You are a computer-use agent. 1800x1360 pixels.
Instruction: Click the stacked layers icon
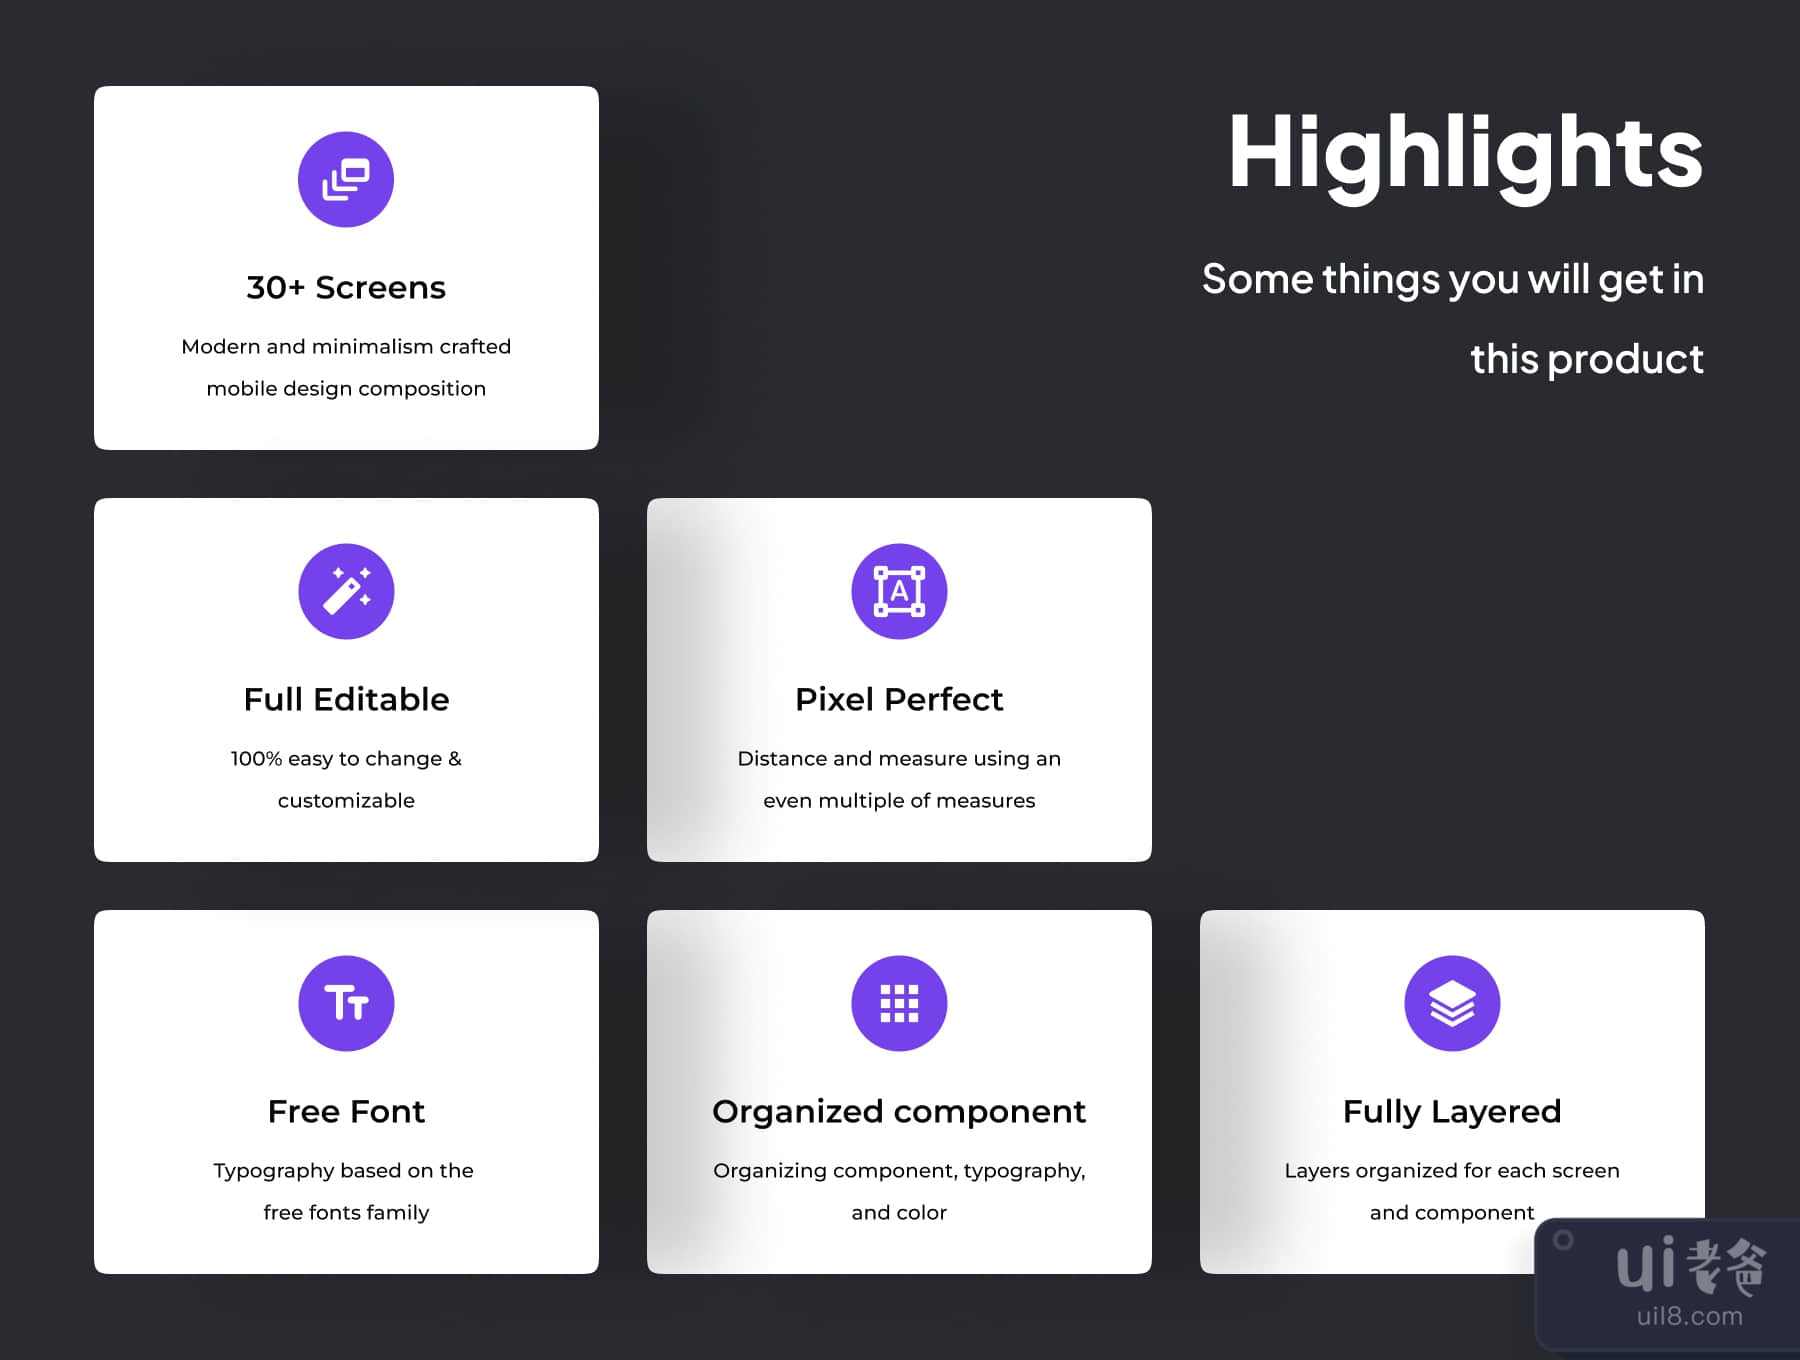click(x=1452, y=1003)
